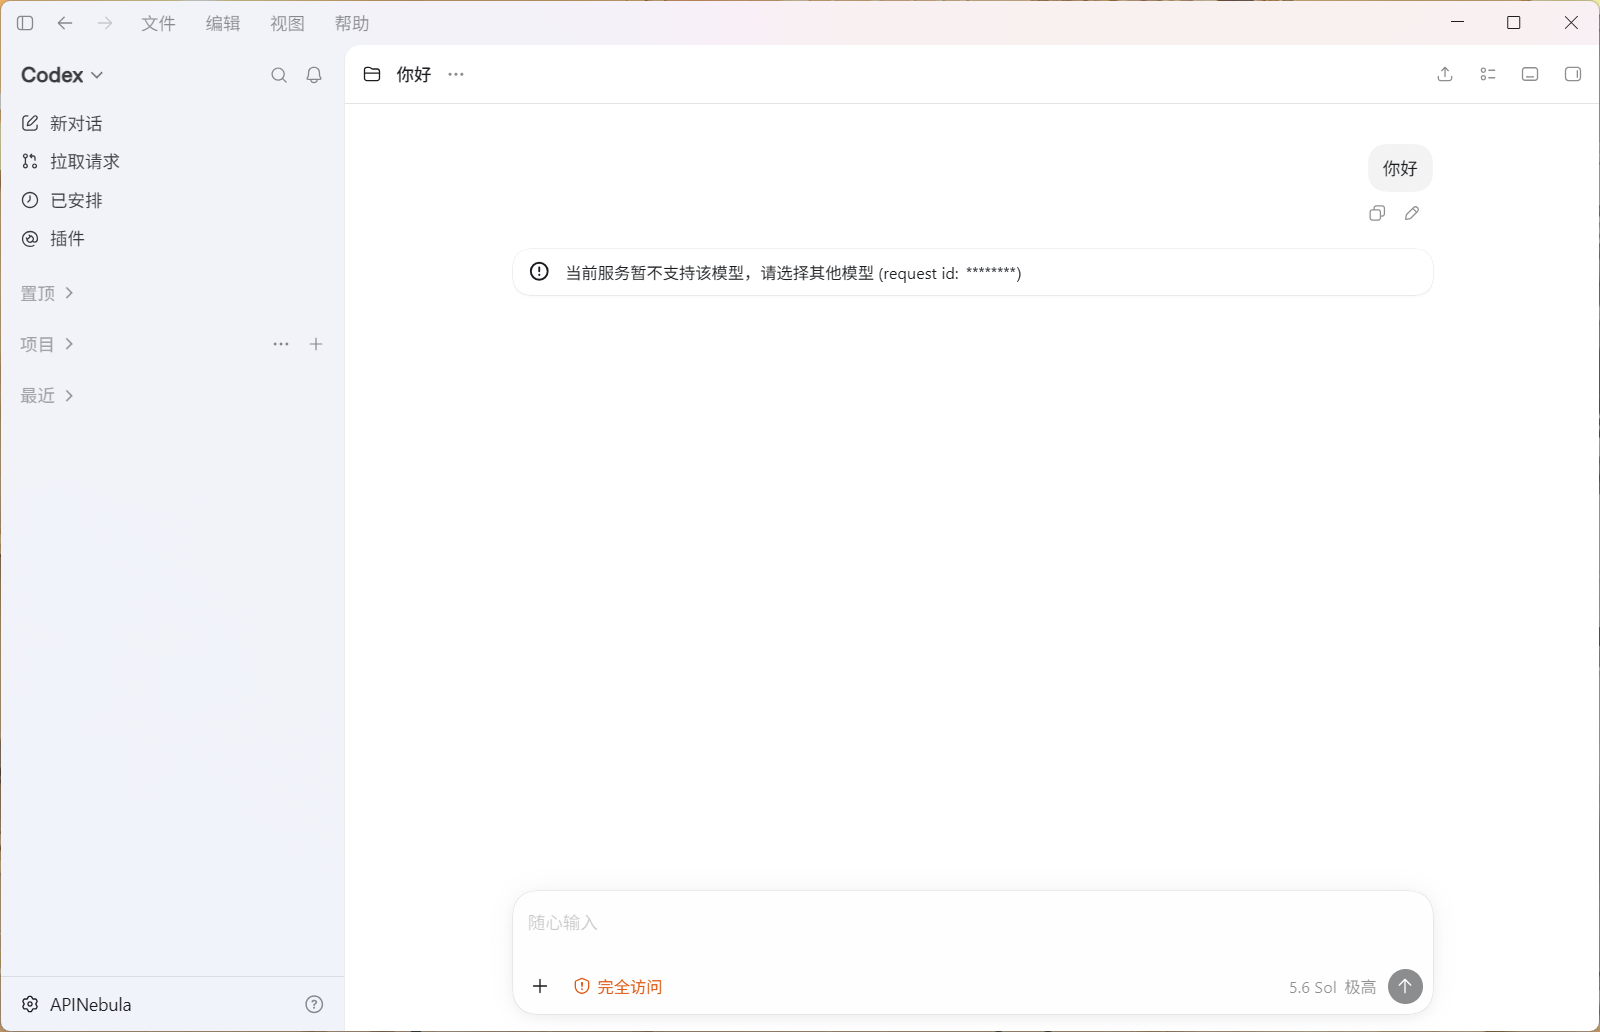This screenshot has width=1600, height=1032.
Task: Toggle the bottom panel icon
Action: click(1530, 74)
